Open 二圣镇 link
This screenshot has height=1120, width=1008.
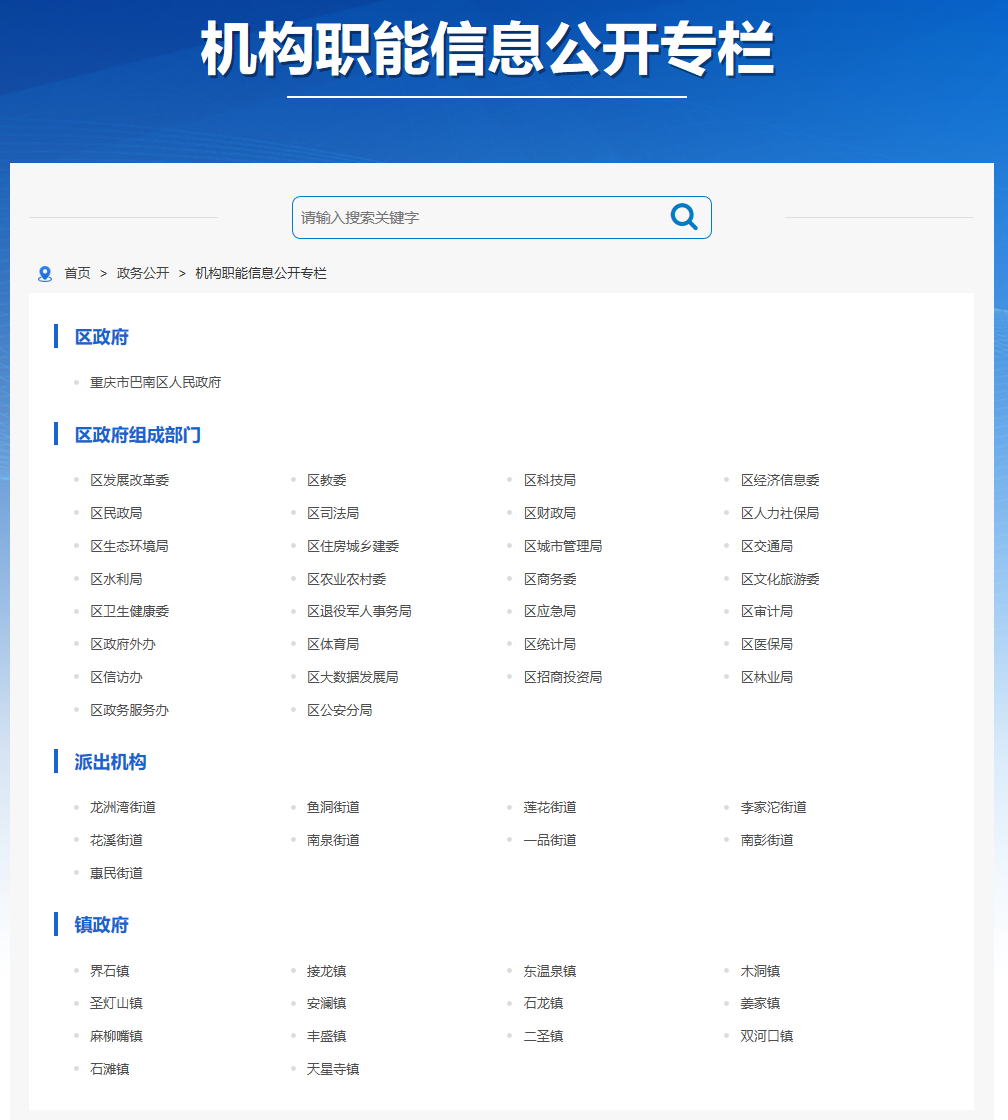[x=543, y=1036]
